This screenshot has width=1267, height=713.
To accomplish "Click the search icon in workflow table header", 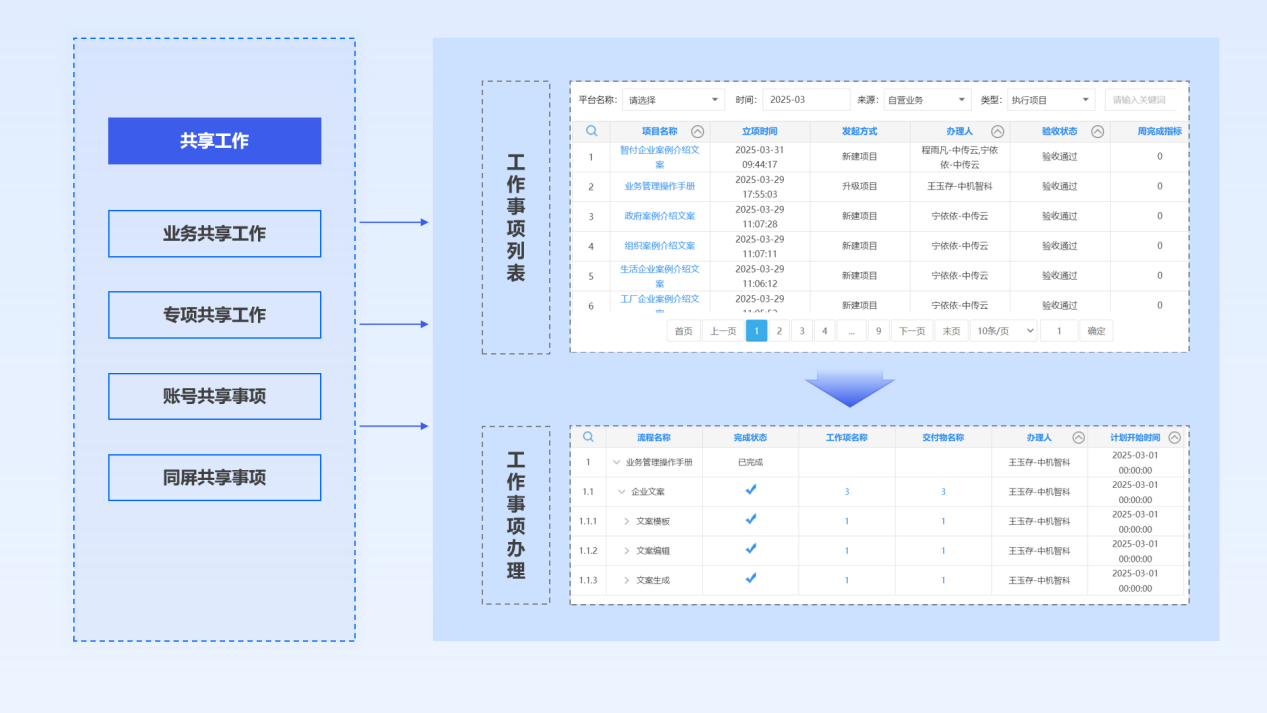I will 588,437.
